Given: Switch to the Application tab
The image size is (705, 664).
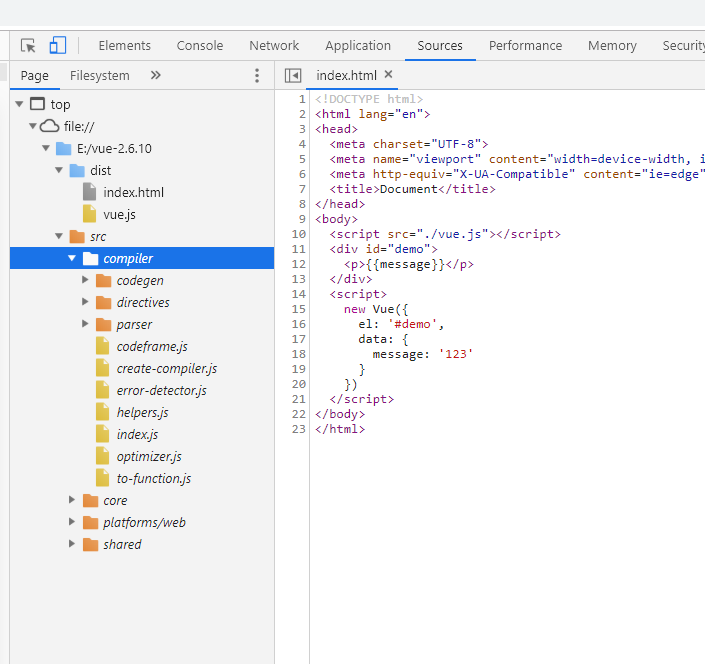Looking at the screenshot, I should [x=358, y=45].
